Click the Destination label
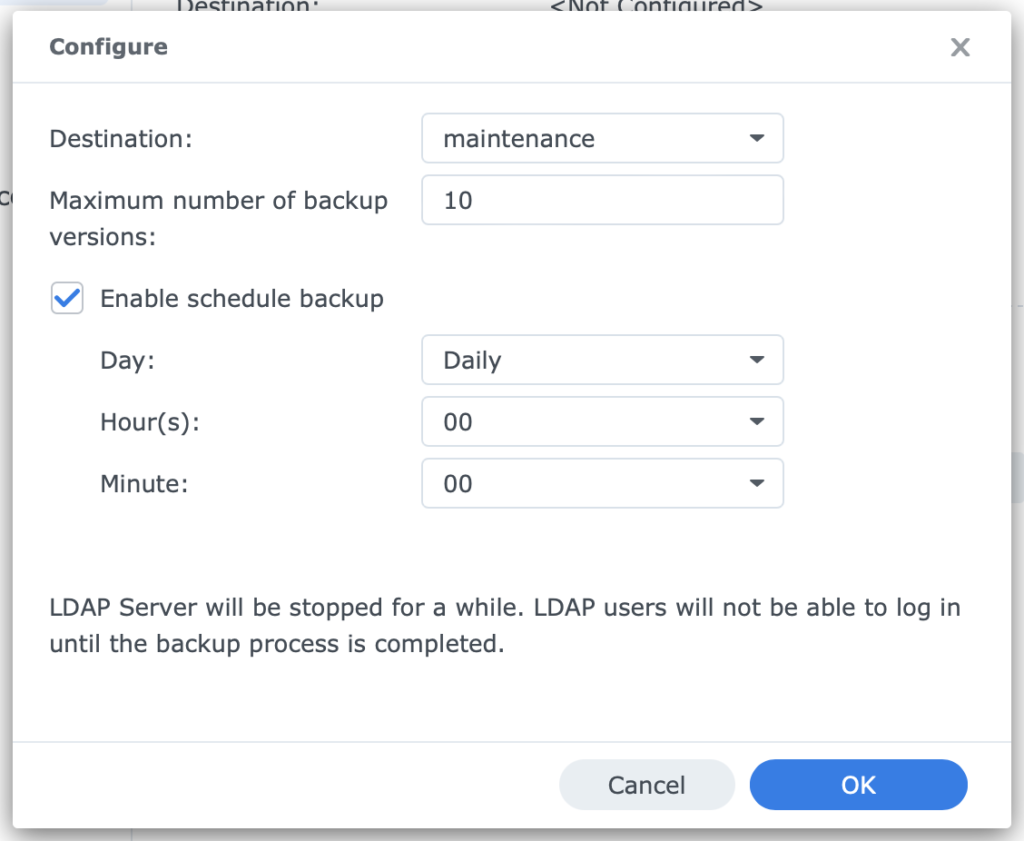 click(x=120, y=138)
